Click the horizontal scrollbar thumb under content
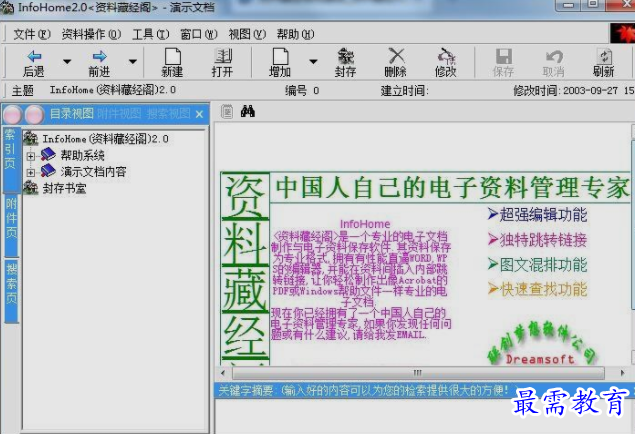Image resolution: width=635 pixels, height=434 pixels. coord(418,372)
